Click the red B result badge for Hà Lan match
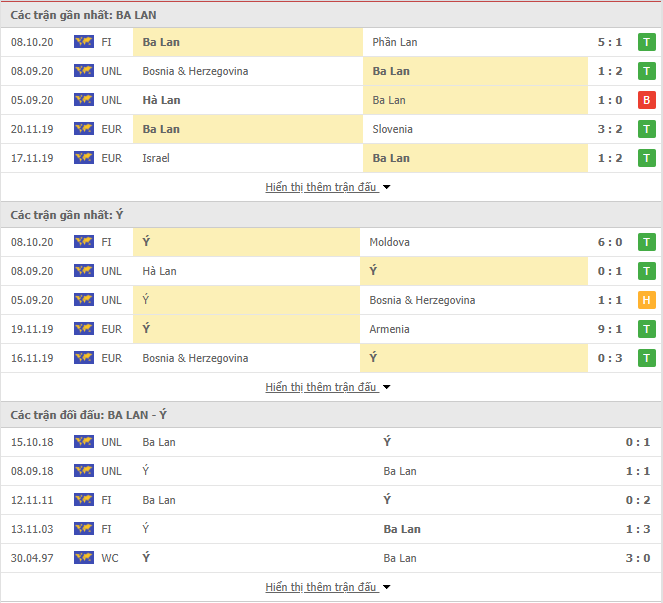Viewport: 663px width, 603px height. [647, 100]
